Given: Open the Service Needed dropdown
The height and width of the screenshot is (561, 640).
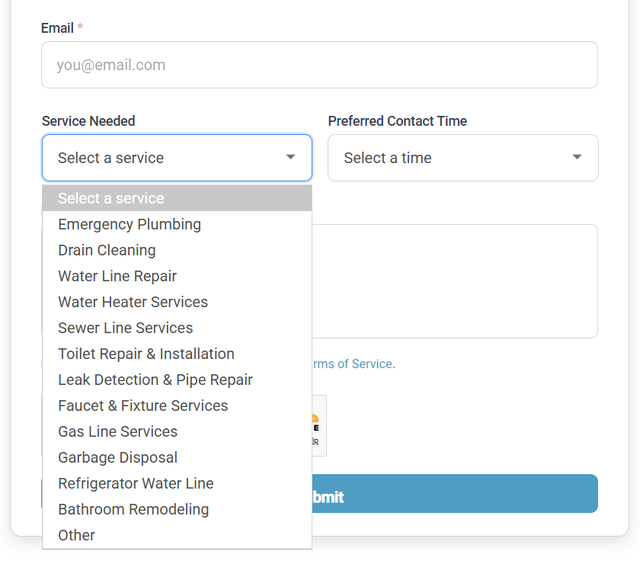Looking at the screenshot, I should 176,158.
